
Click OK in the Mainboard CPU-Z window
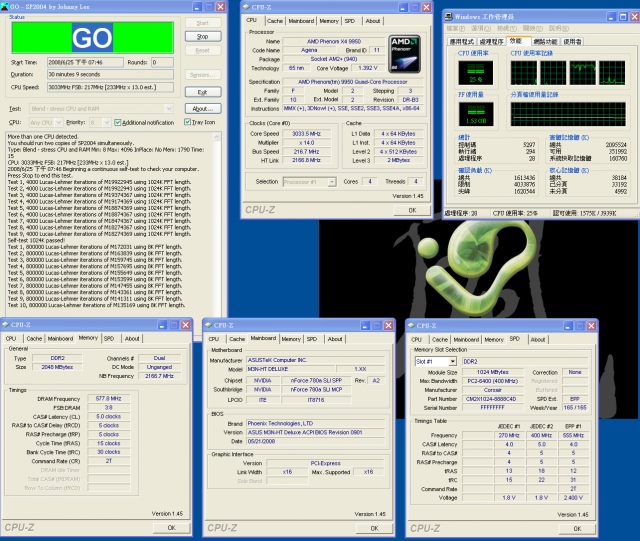pos(375,528)
